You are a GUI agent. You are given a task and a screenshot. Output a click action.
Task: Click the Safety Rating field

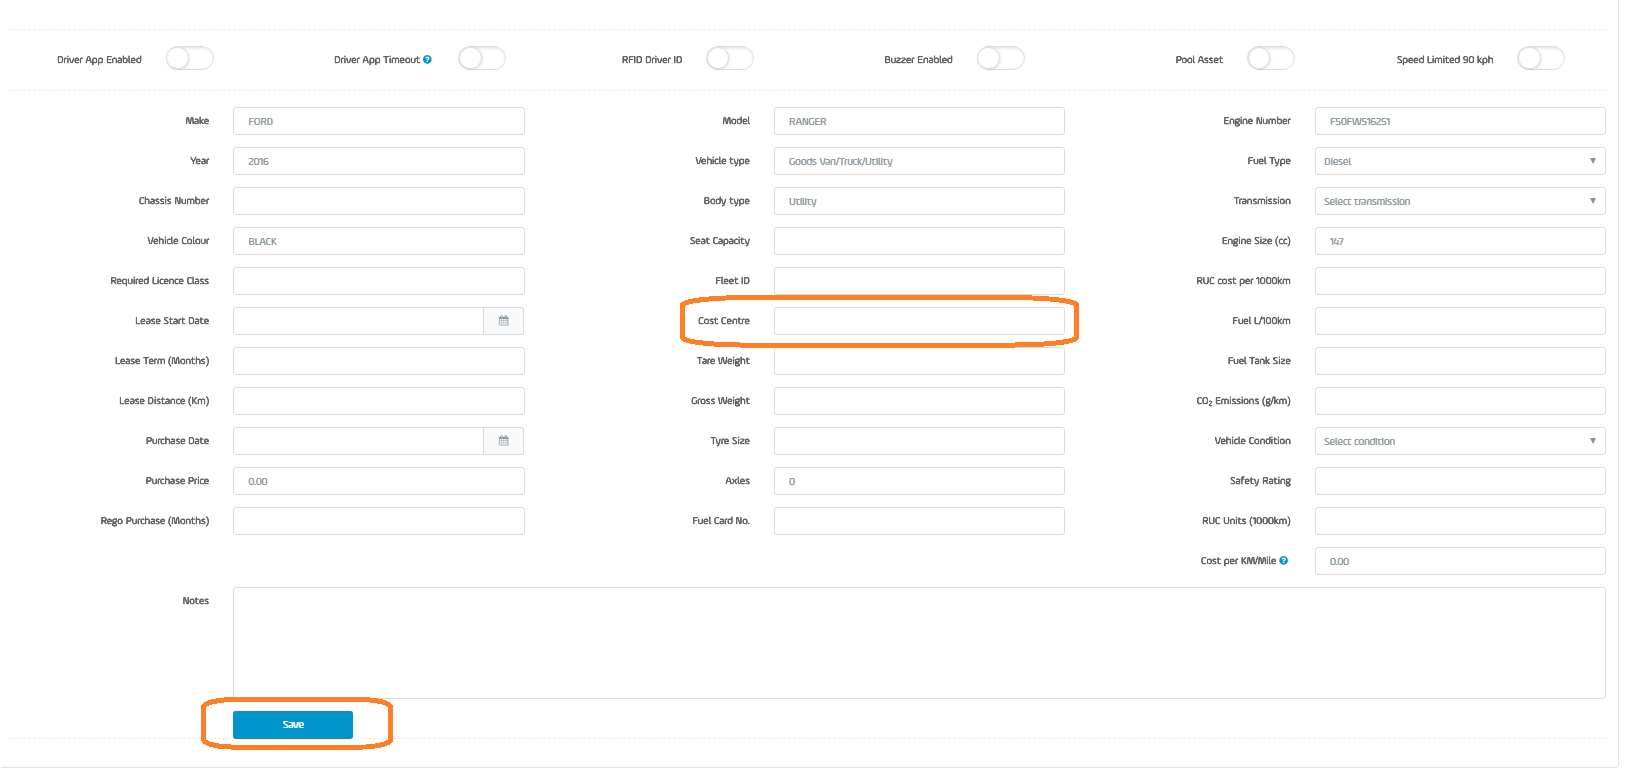(1460, 481)
